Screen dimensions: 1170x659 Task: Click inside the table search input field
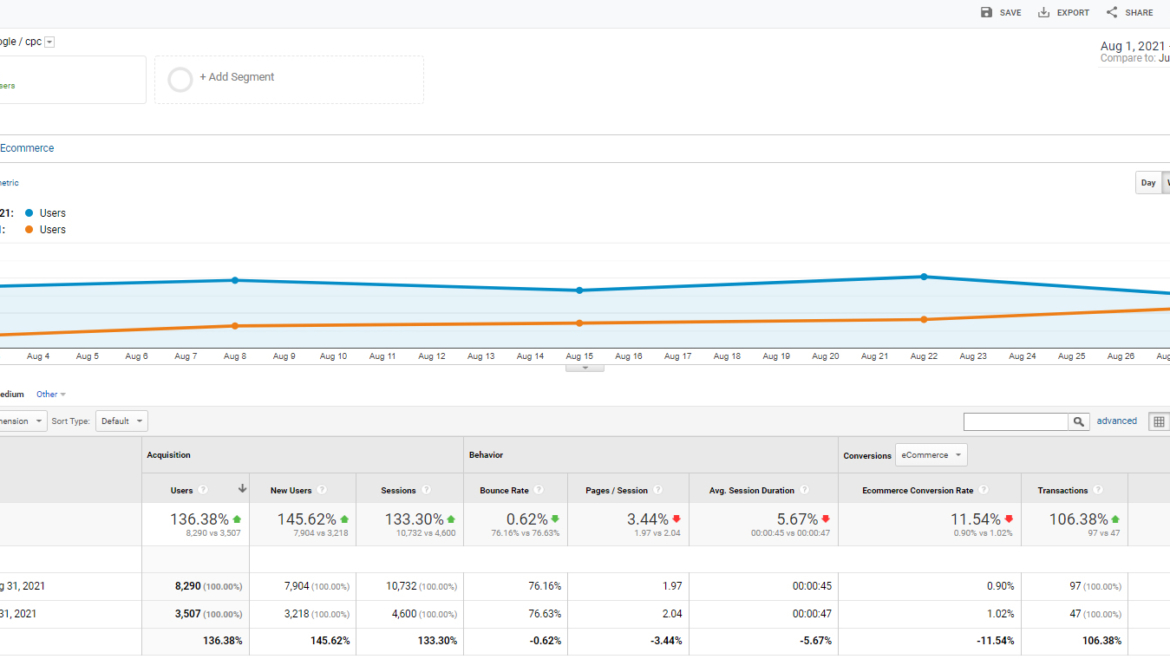point(1015,421)
